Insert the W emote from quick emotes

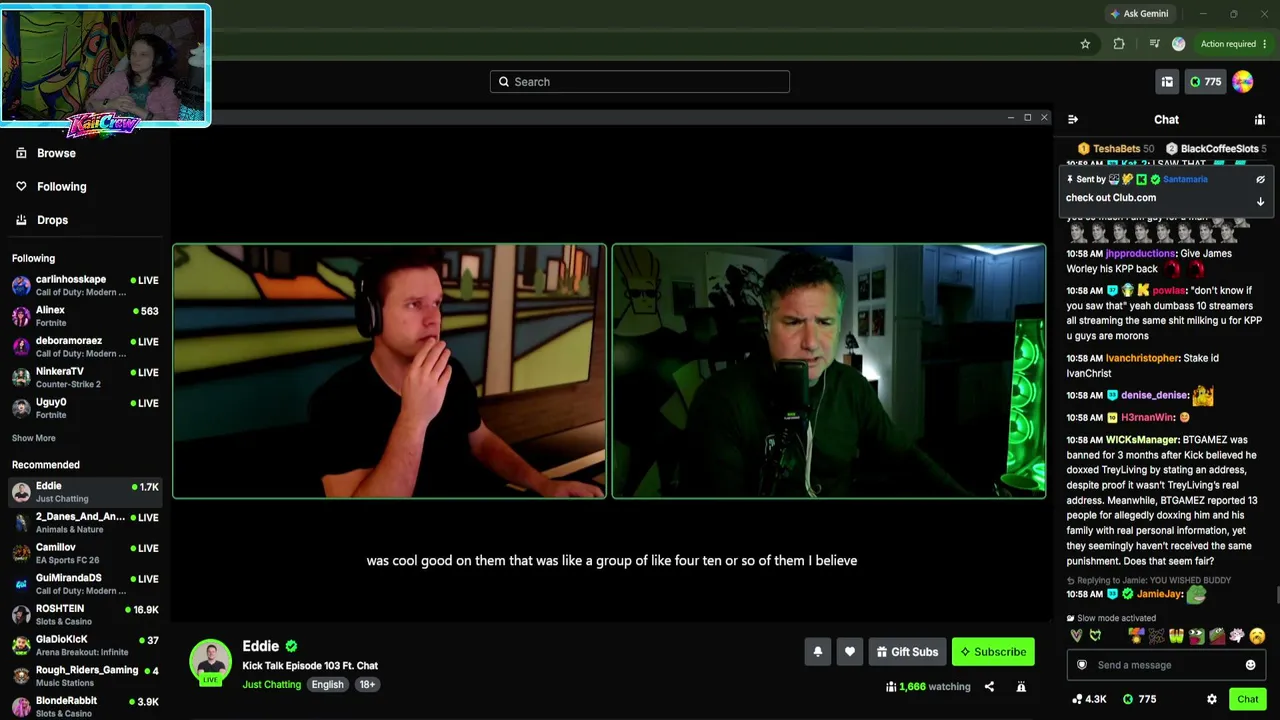point(1176,636)
